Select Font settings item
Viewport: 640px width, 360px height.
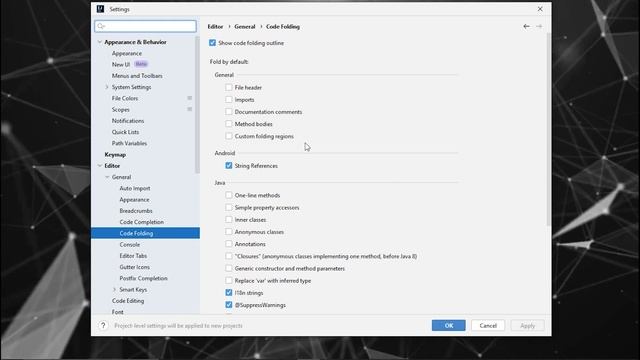117,312
